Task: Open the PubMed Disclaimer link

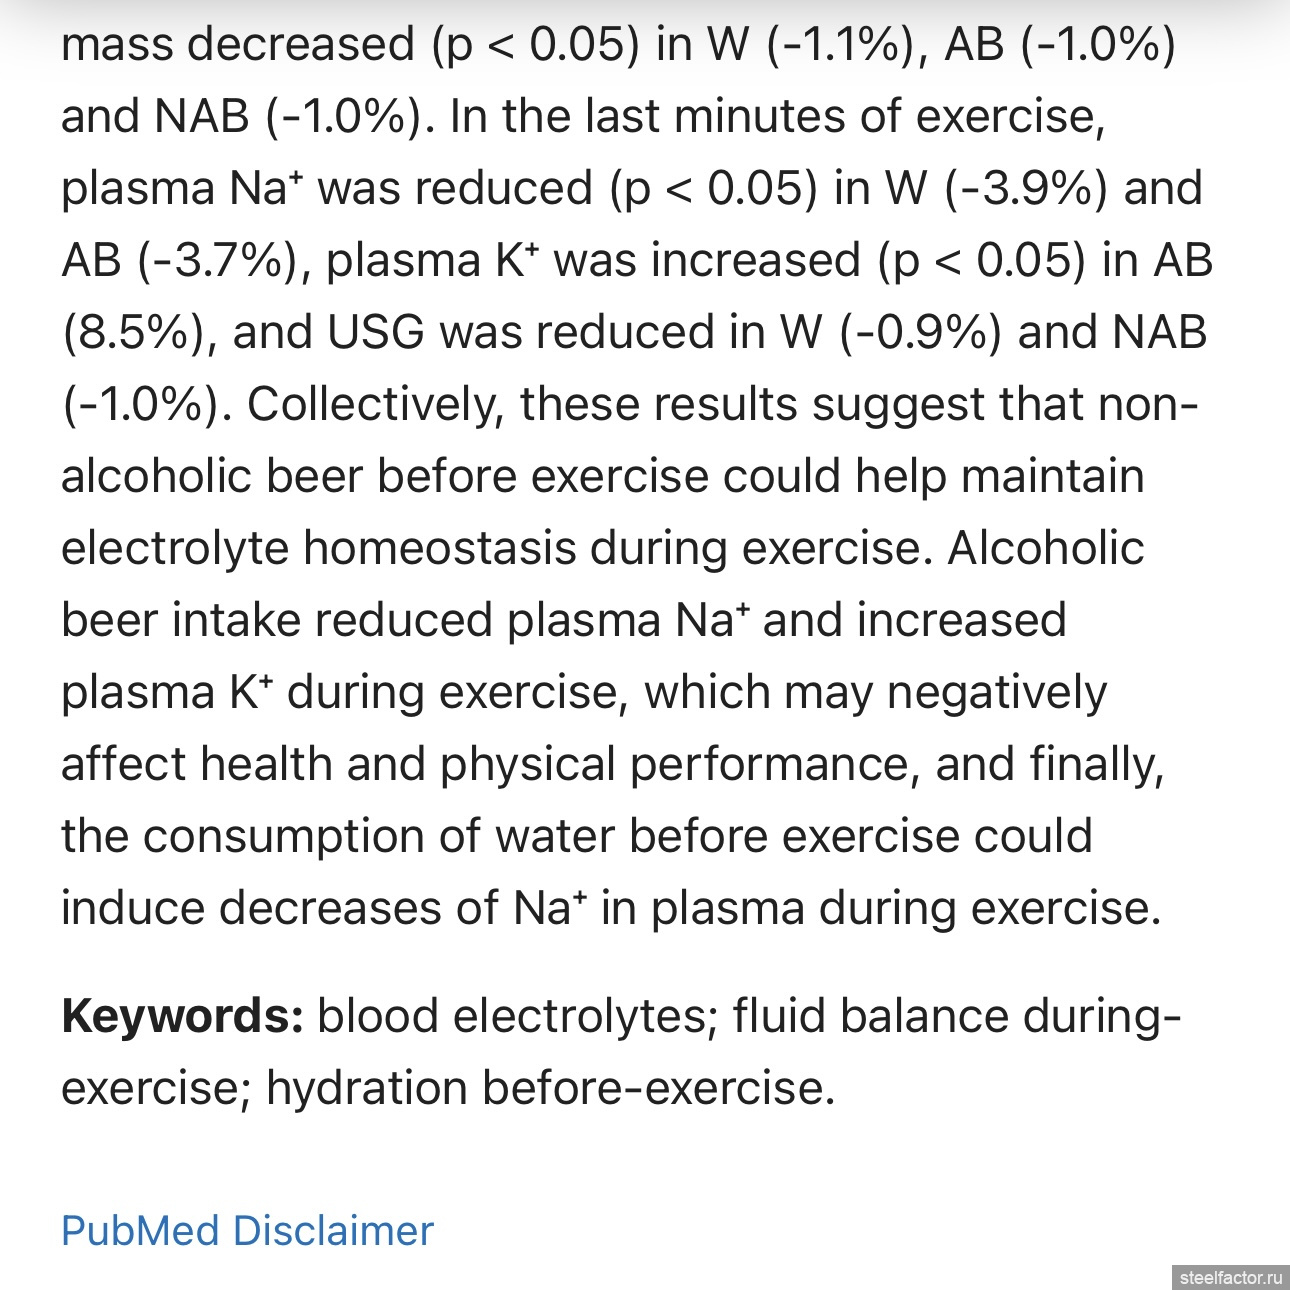Action: point(247,1230)
